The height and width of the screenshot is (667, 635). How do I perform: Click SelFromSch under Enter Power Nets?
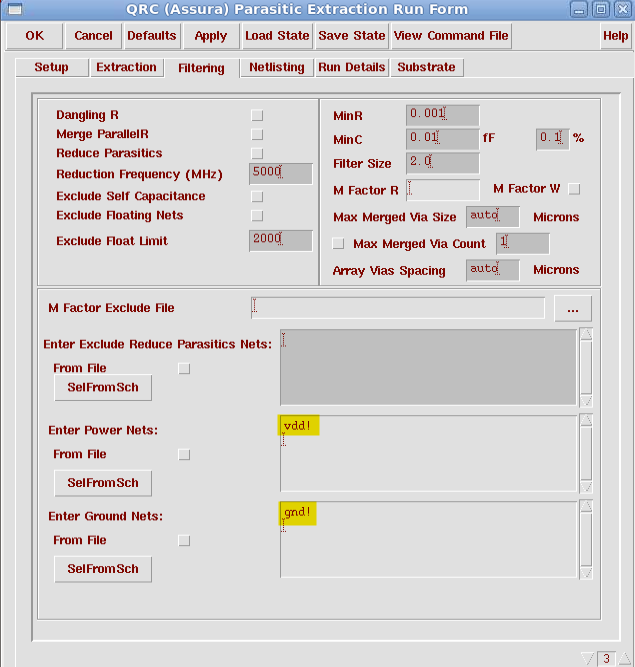(x=103, y=483)
